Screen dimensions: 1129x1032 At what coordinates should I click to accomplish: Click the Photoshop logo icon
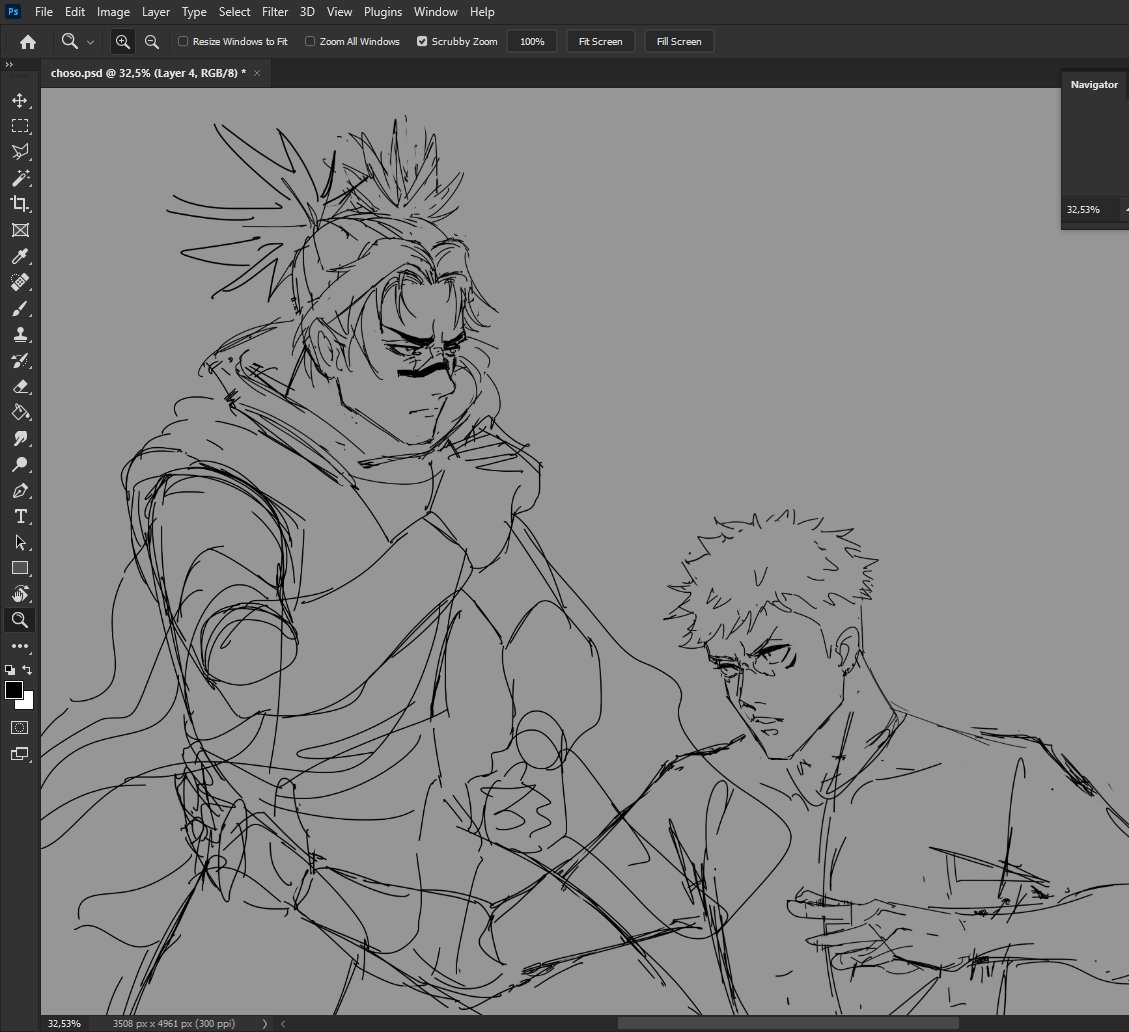point(13,12)
